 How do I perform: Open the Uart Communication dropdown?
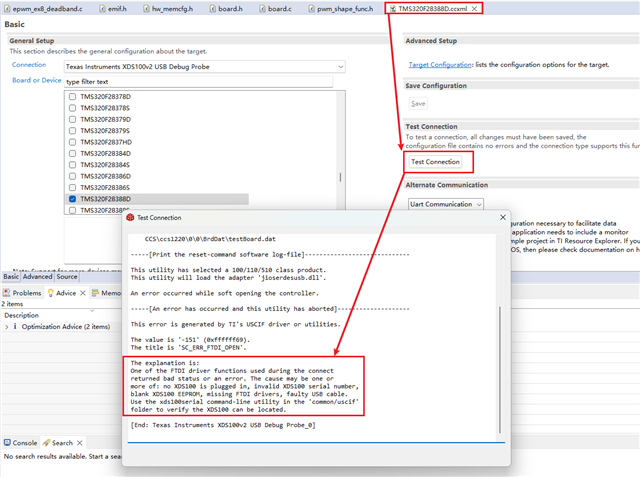coord(446,204)
